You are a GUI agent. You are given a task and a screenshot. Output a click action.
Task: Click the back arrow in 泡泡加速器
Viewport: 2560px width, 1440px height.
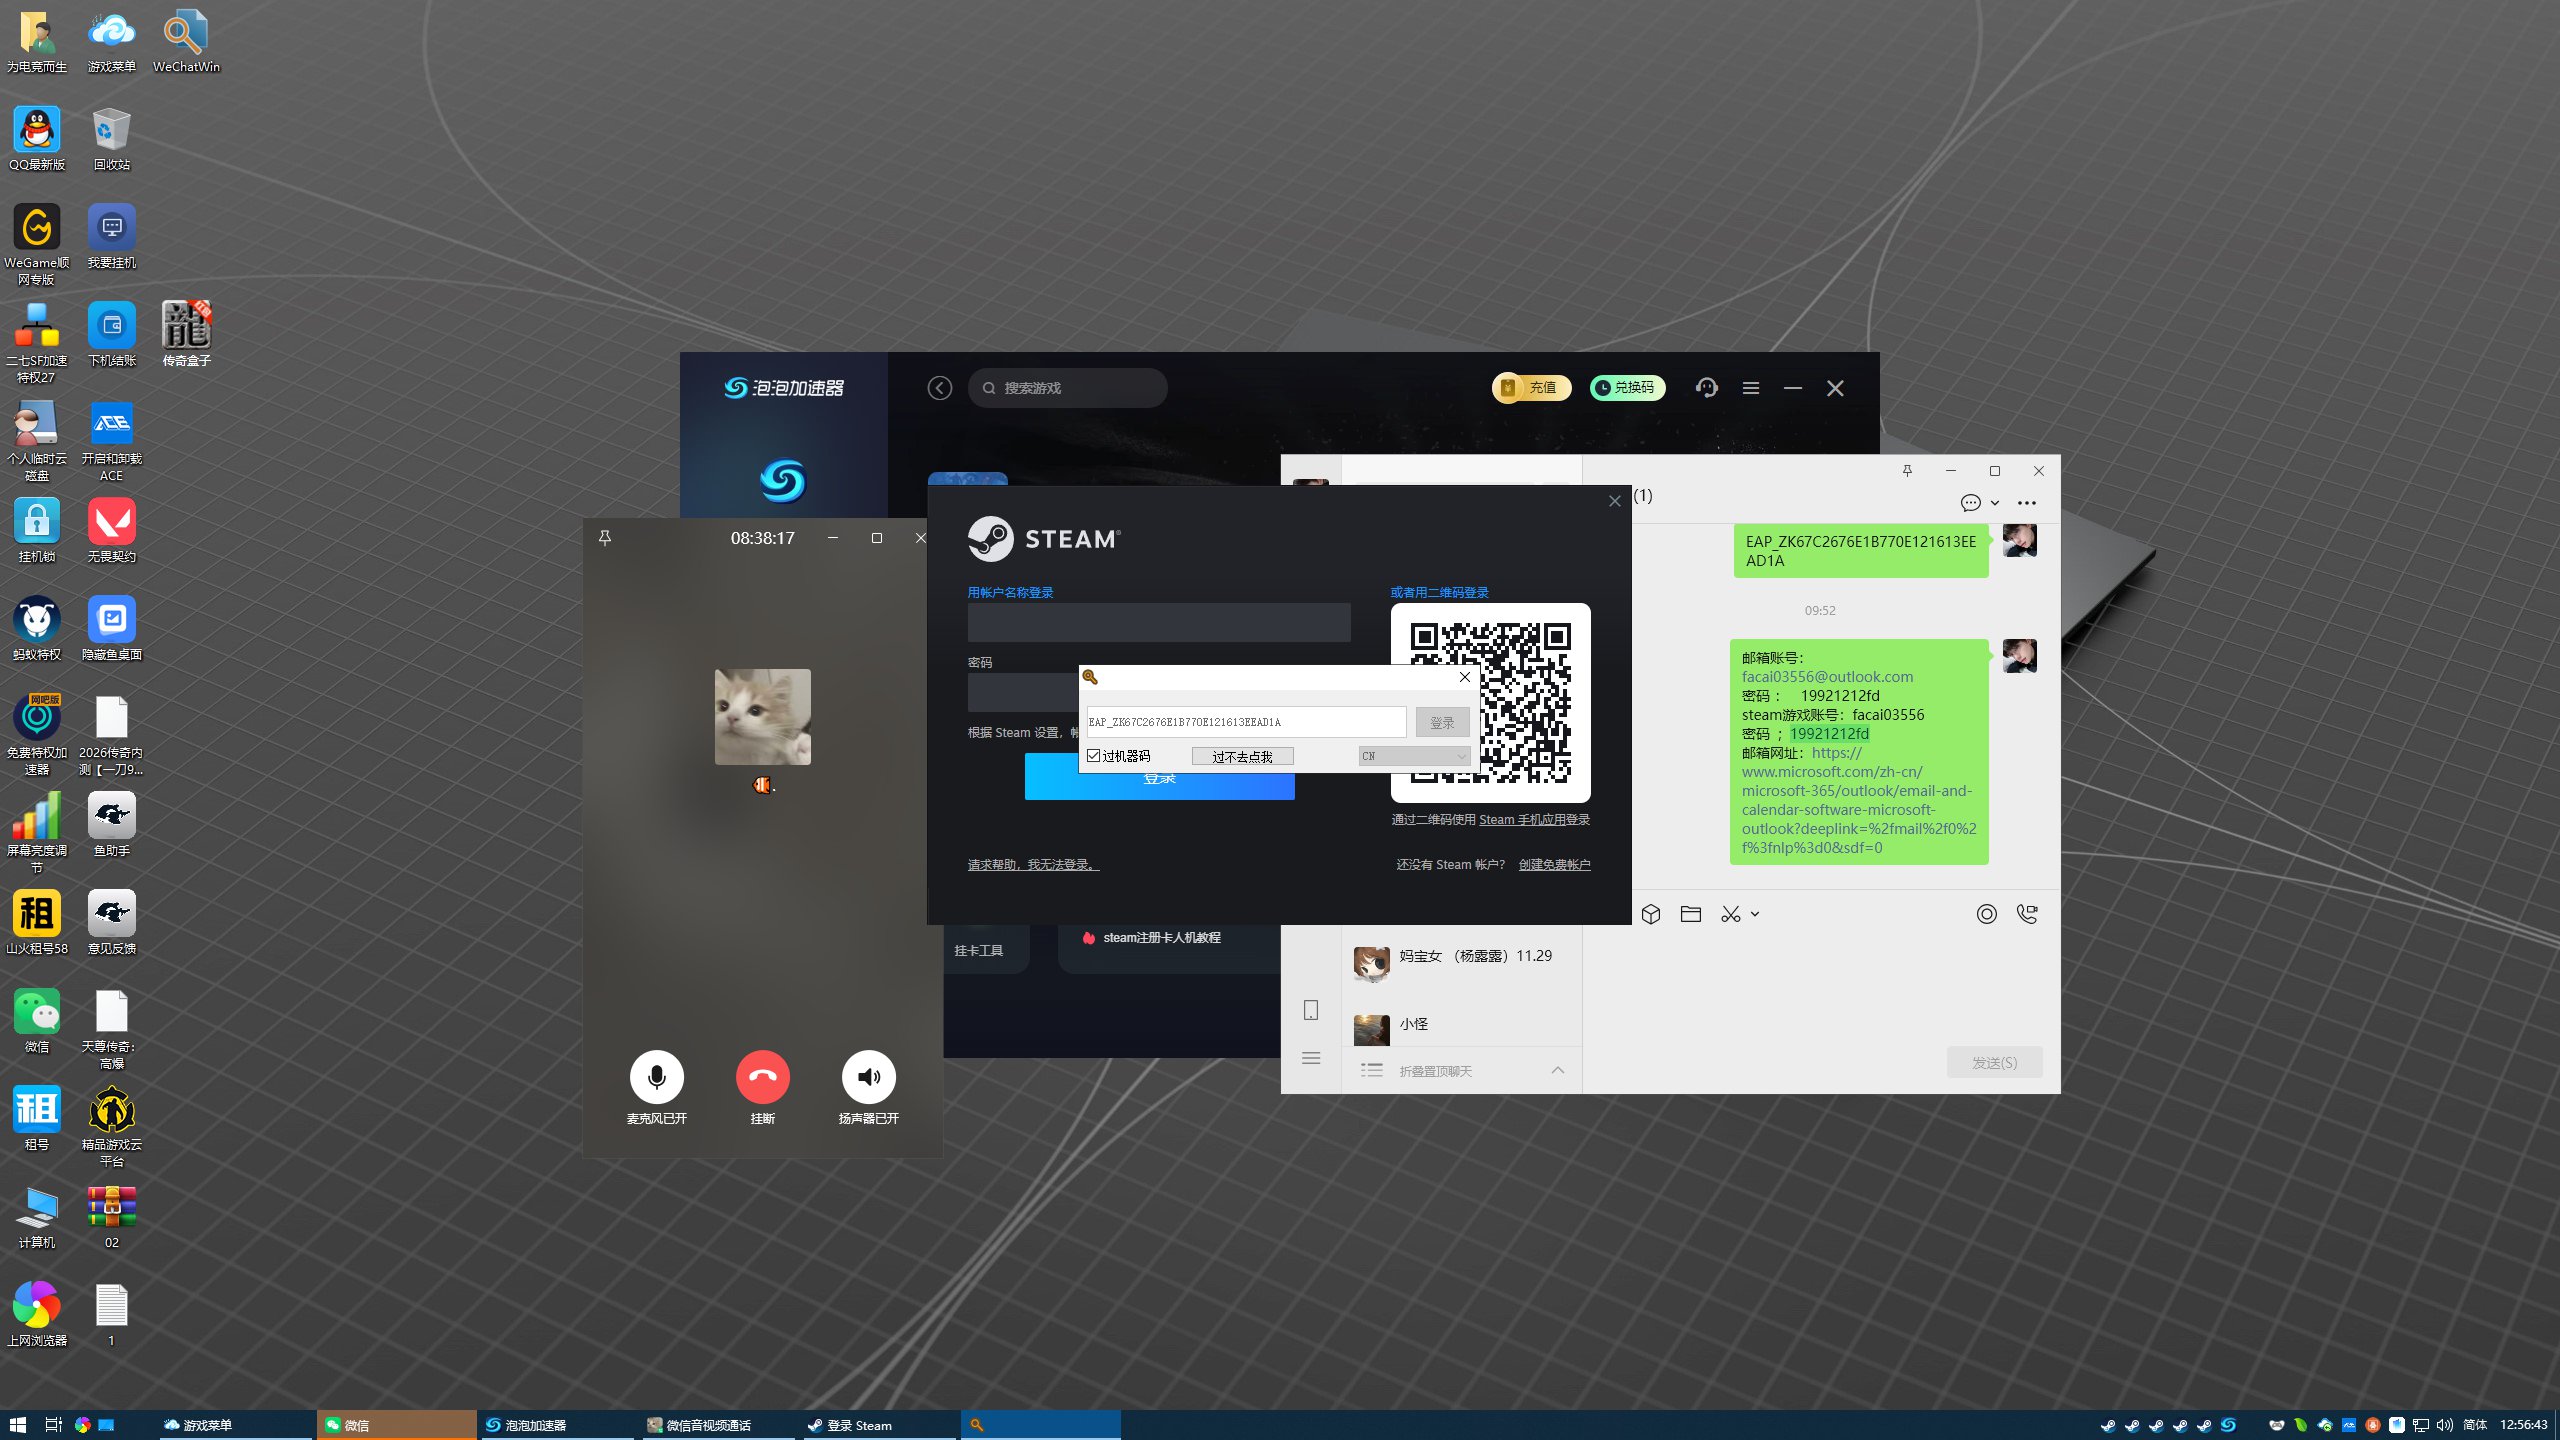[x=939, y=388]
